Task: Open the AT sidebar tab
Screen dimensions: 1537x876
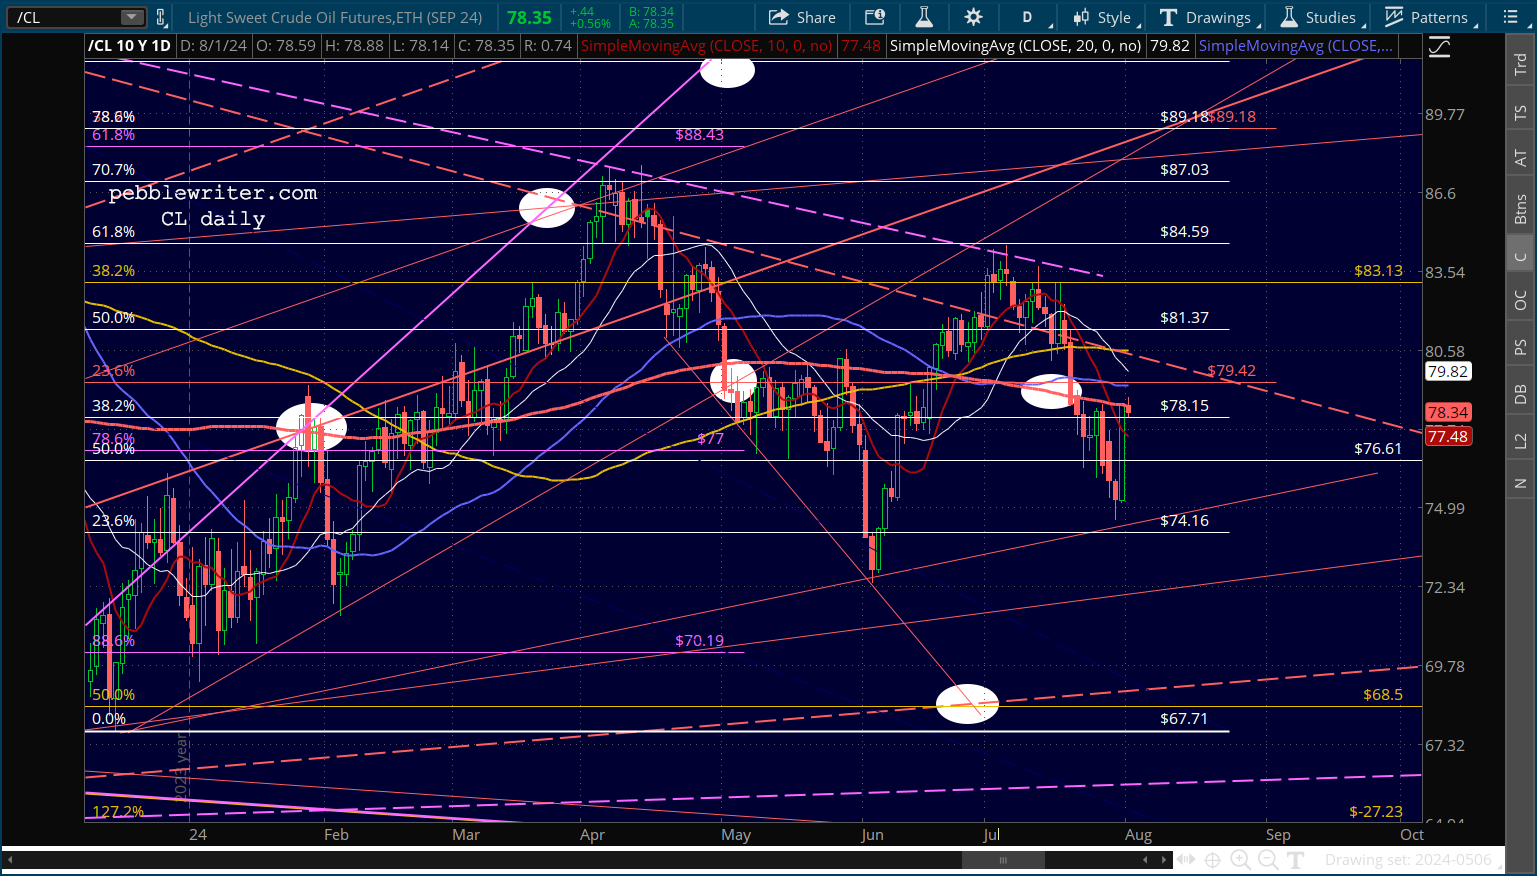Action: click(1520, 158)
